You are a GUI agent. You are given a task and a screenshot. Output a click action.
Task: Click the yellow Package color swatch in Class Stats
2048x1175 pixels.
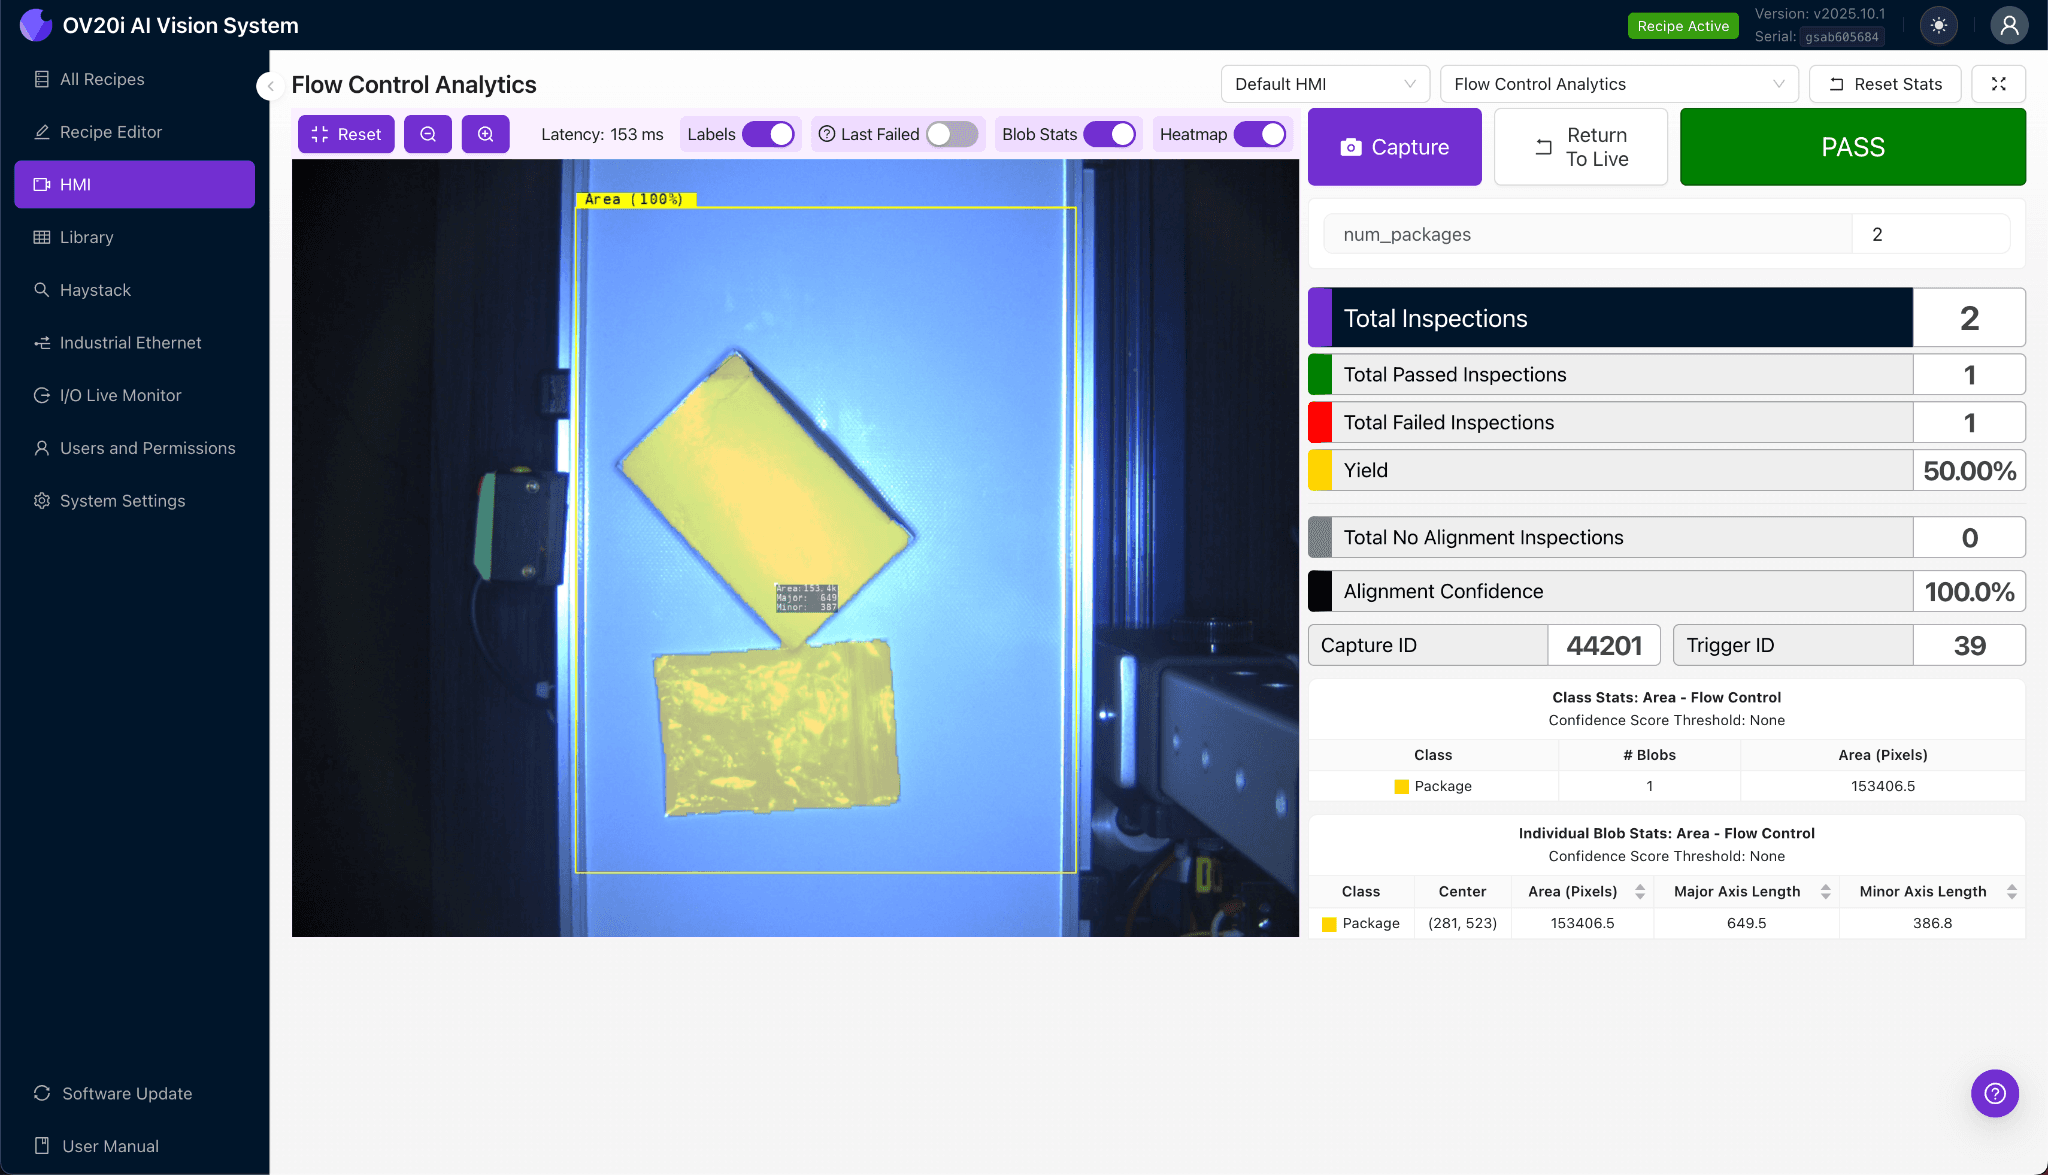point(1401,786)
